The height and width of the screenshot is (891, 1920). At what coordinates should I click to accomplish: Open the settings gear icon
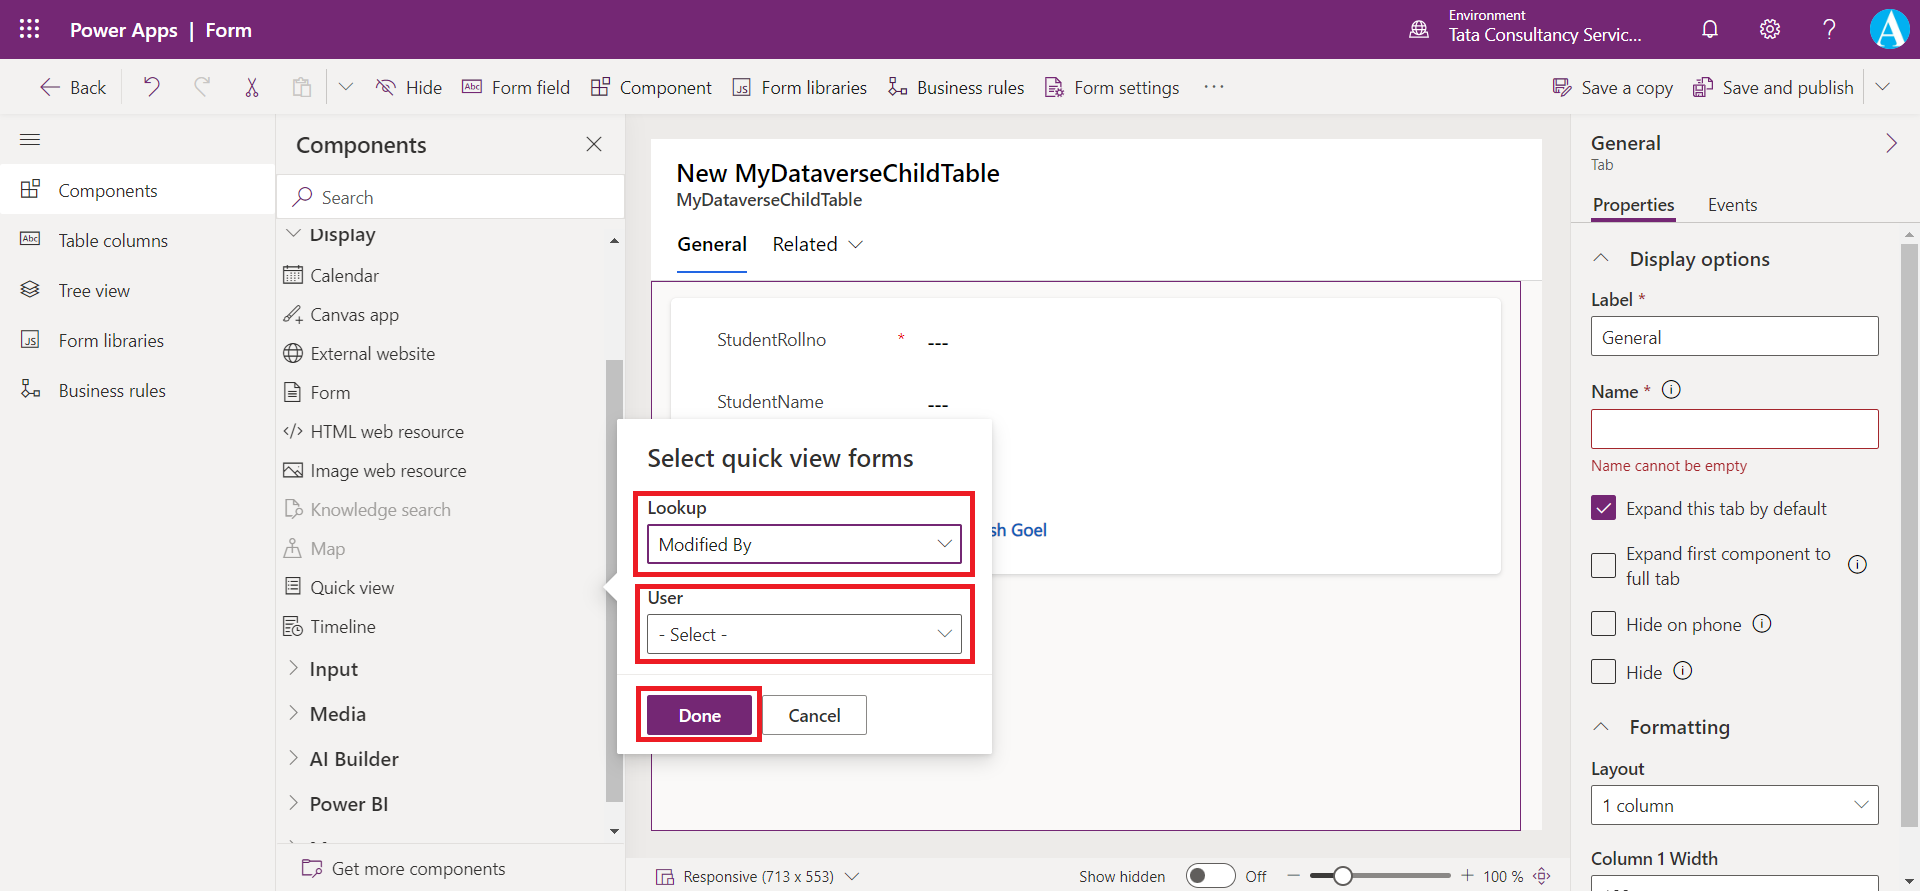pyautogui.click(x=1770, y=29)
